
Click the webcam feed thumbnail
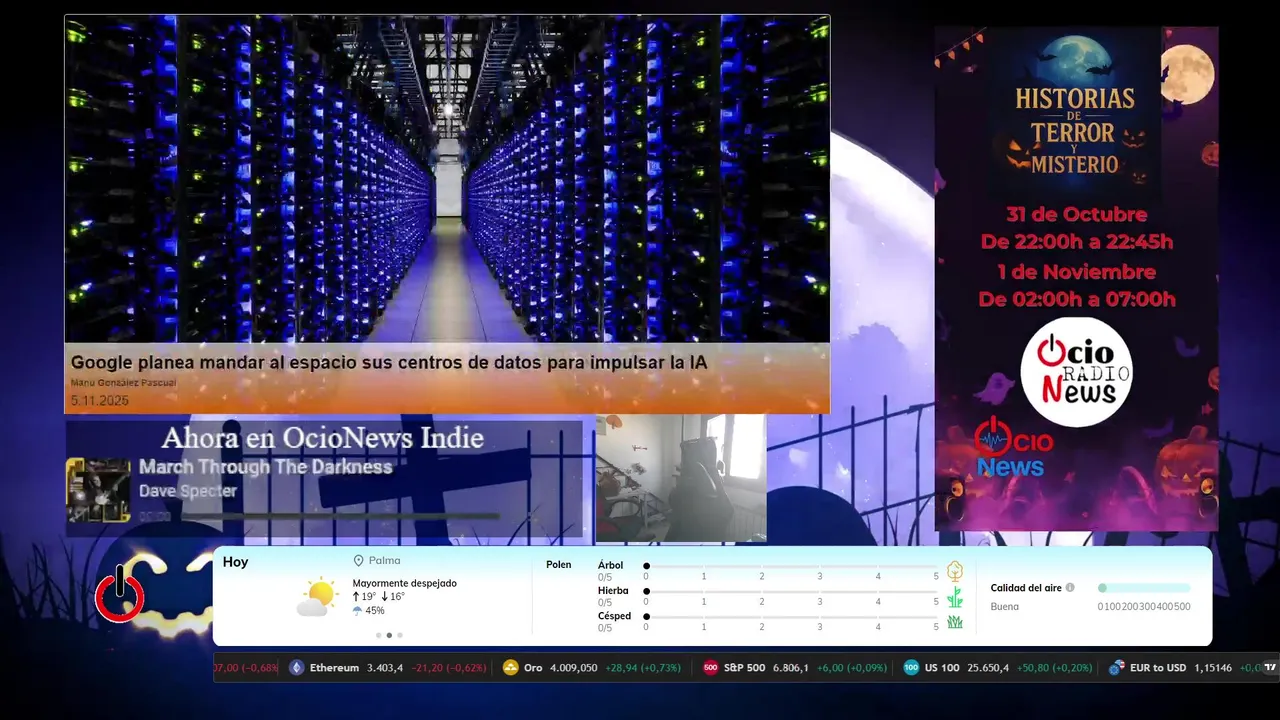[681, 478]
